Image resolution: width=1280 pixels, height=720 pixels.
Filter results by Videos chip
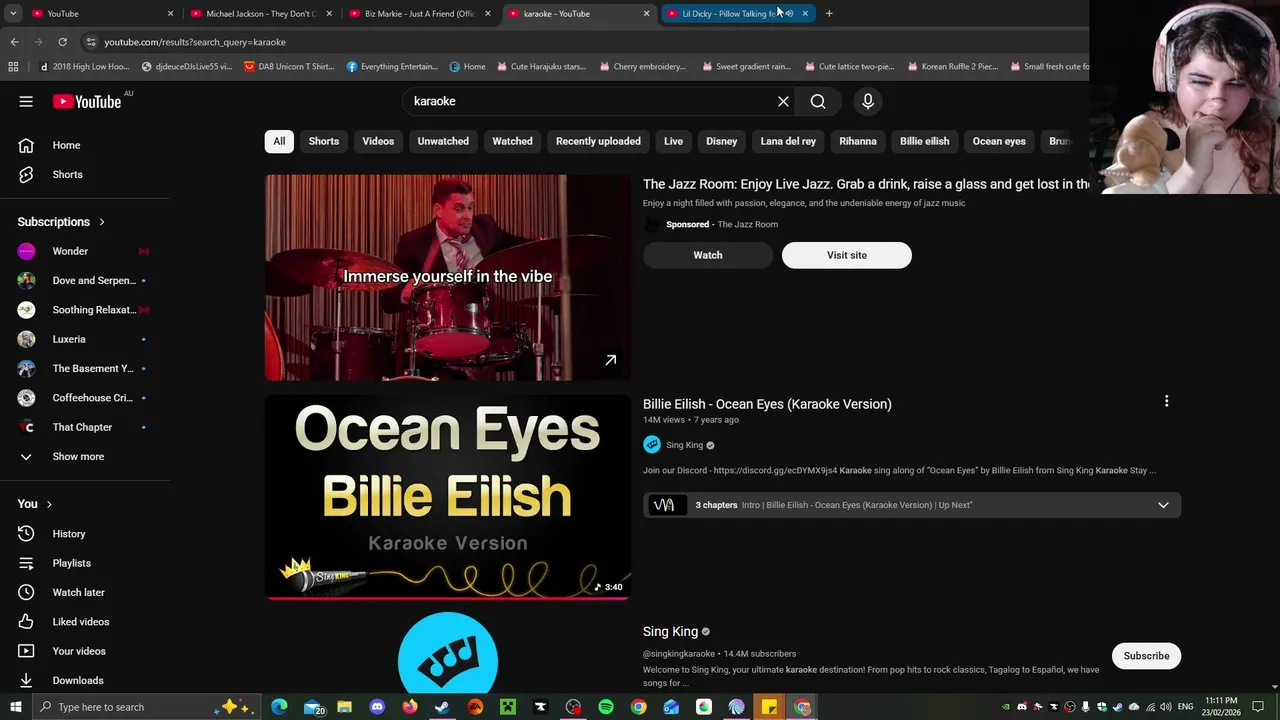[x=378, y=141]
